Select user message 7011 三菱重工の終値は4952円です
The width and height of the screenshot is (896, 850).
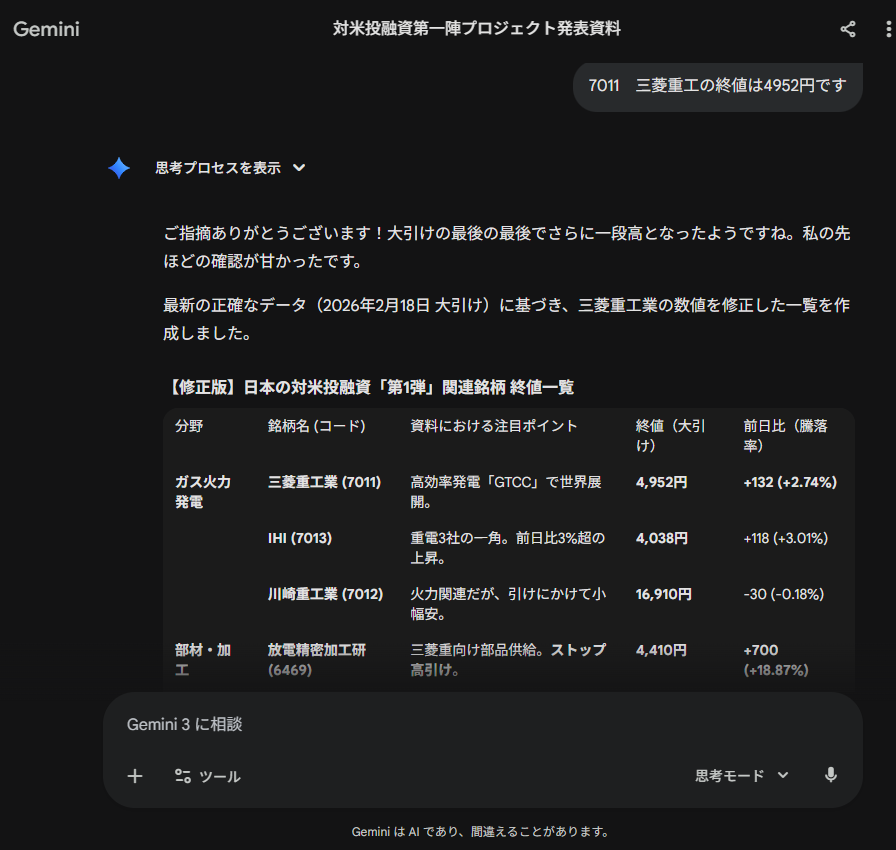(x=718, y=86)
